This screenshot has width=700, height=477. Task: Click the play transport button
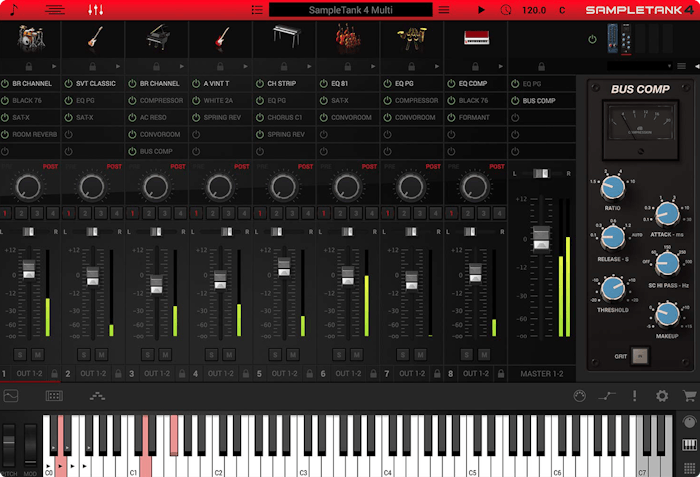[x=481, y=9]
